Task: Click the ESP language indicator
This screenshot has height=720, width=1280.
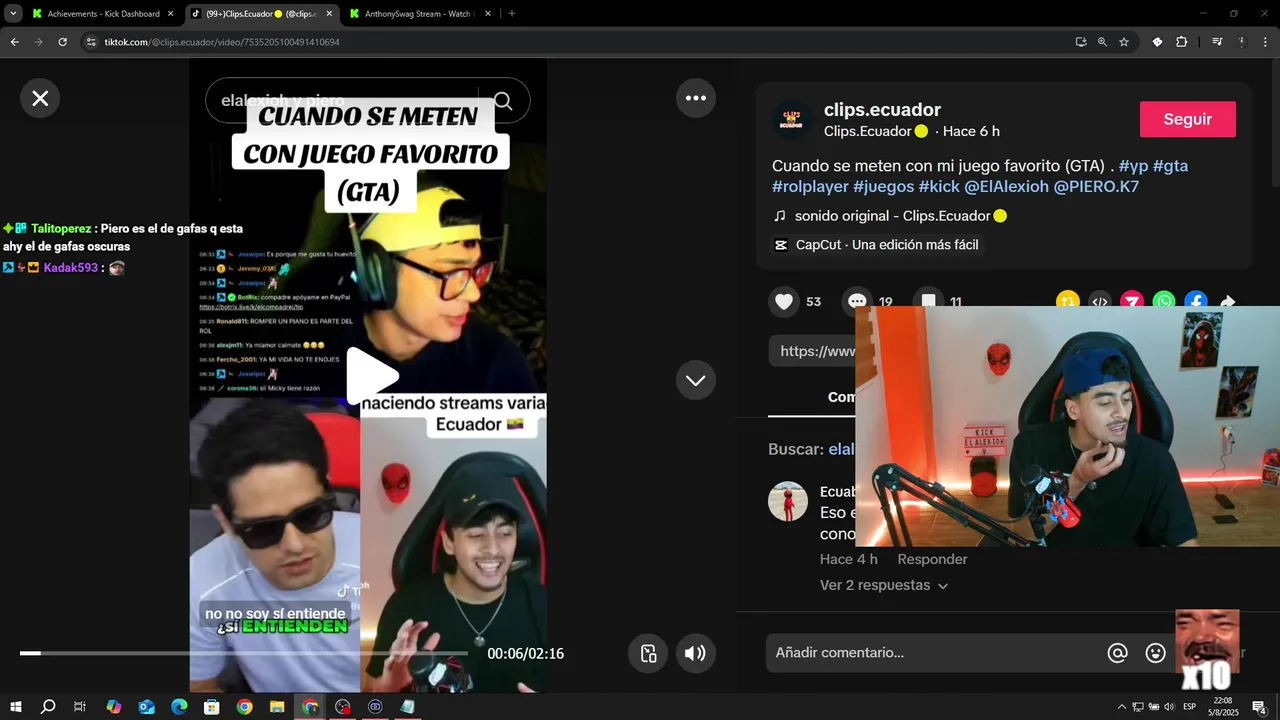Action: (x=1189, y=707)
